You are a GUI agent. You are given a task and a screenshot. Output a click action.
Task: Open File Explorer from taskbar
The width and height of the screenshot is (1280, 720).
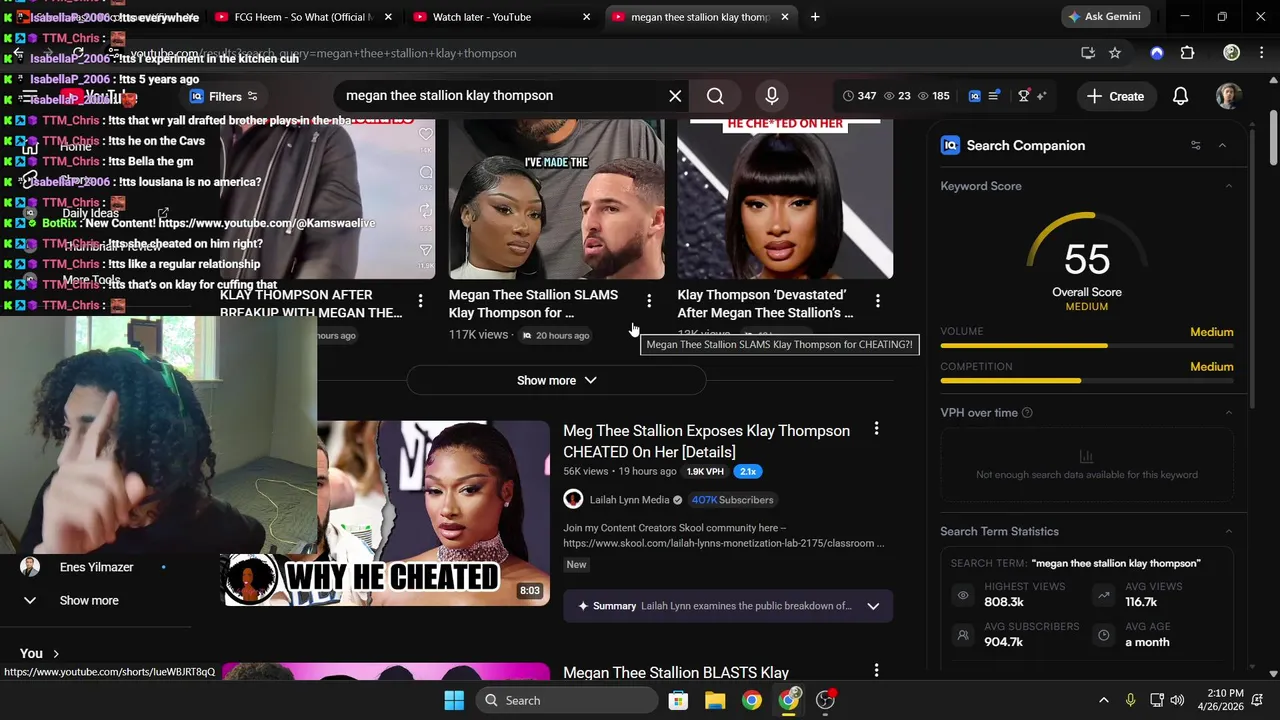(715, 700)
